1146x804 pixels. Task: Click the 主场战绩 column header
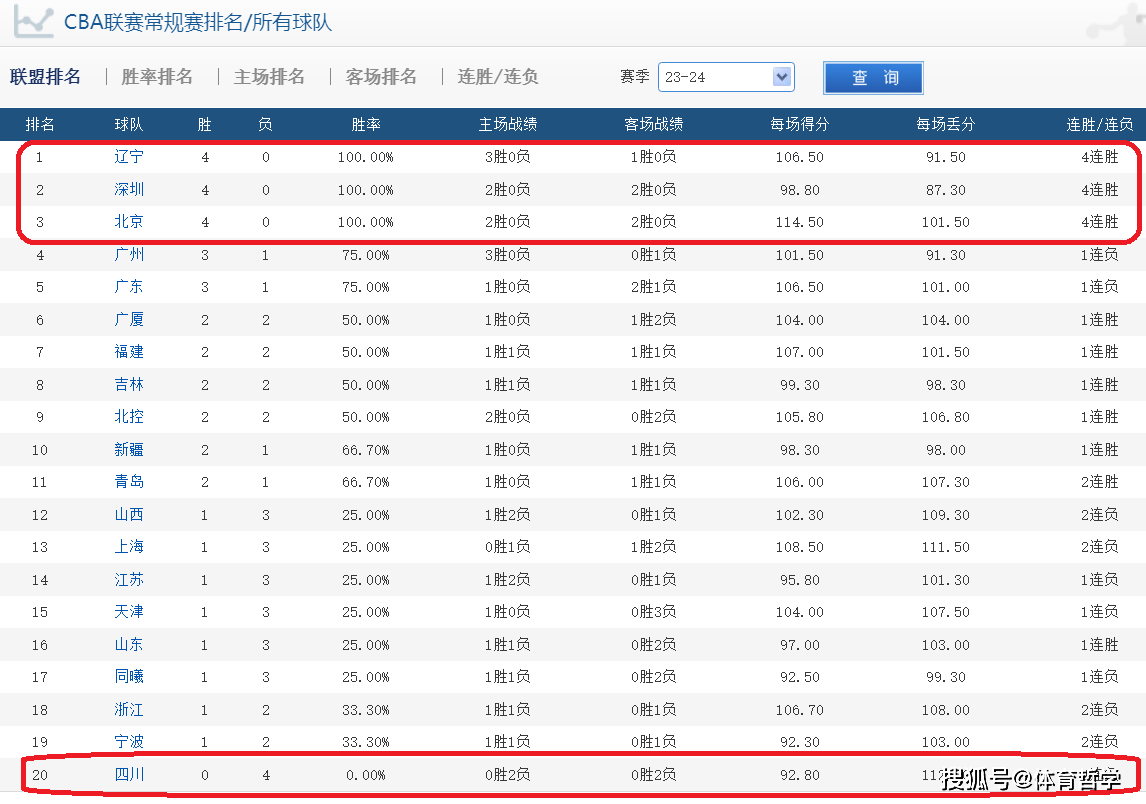[507, 124]
